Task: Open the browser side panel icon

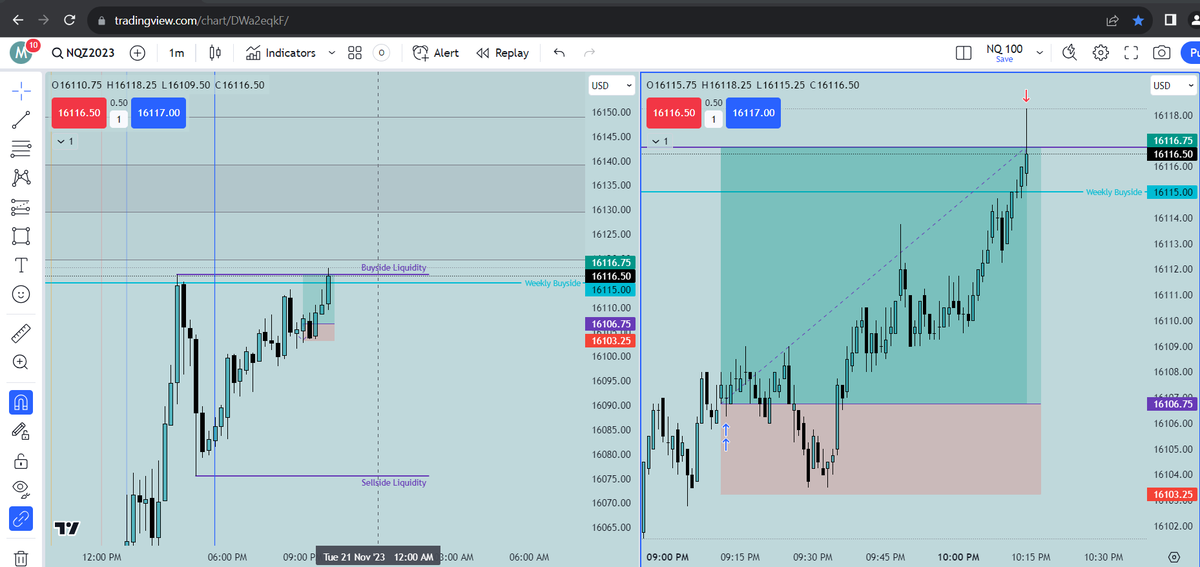Action: pyautogui.click(x=1170, y=20)
